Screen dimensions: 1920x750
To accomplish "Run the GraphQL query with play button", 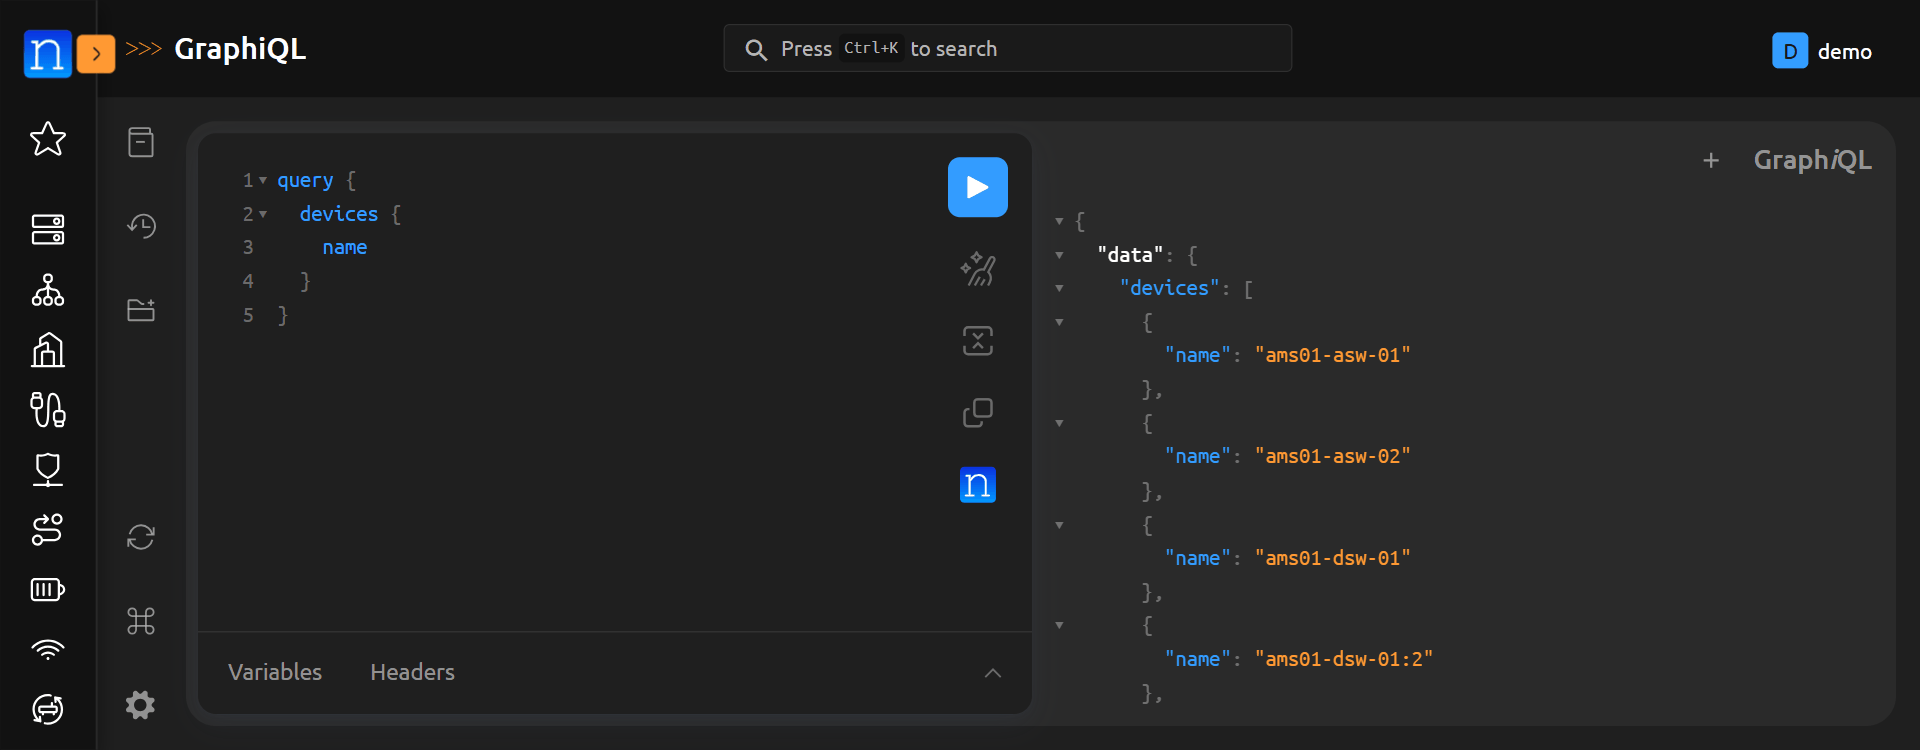I will click(x=977, y=187).
